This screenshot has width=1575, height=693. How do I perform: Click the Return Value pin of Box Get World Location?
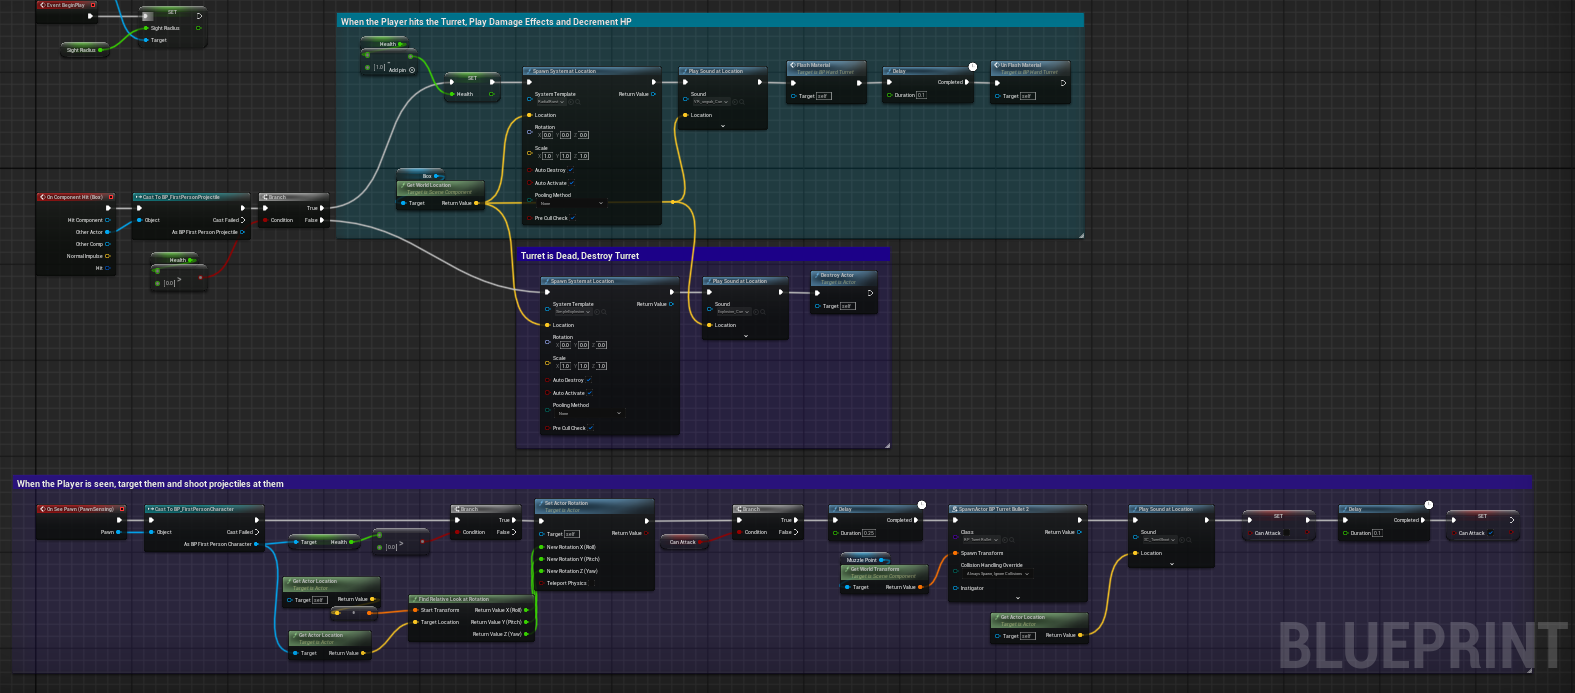coord(477,203)
